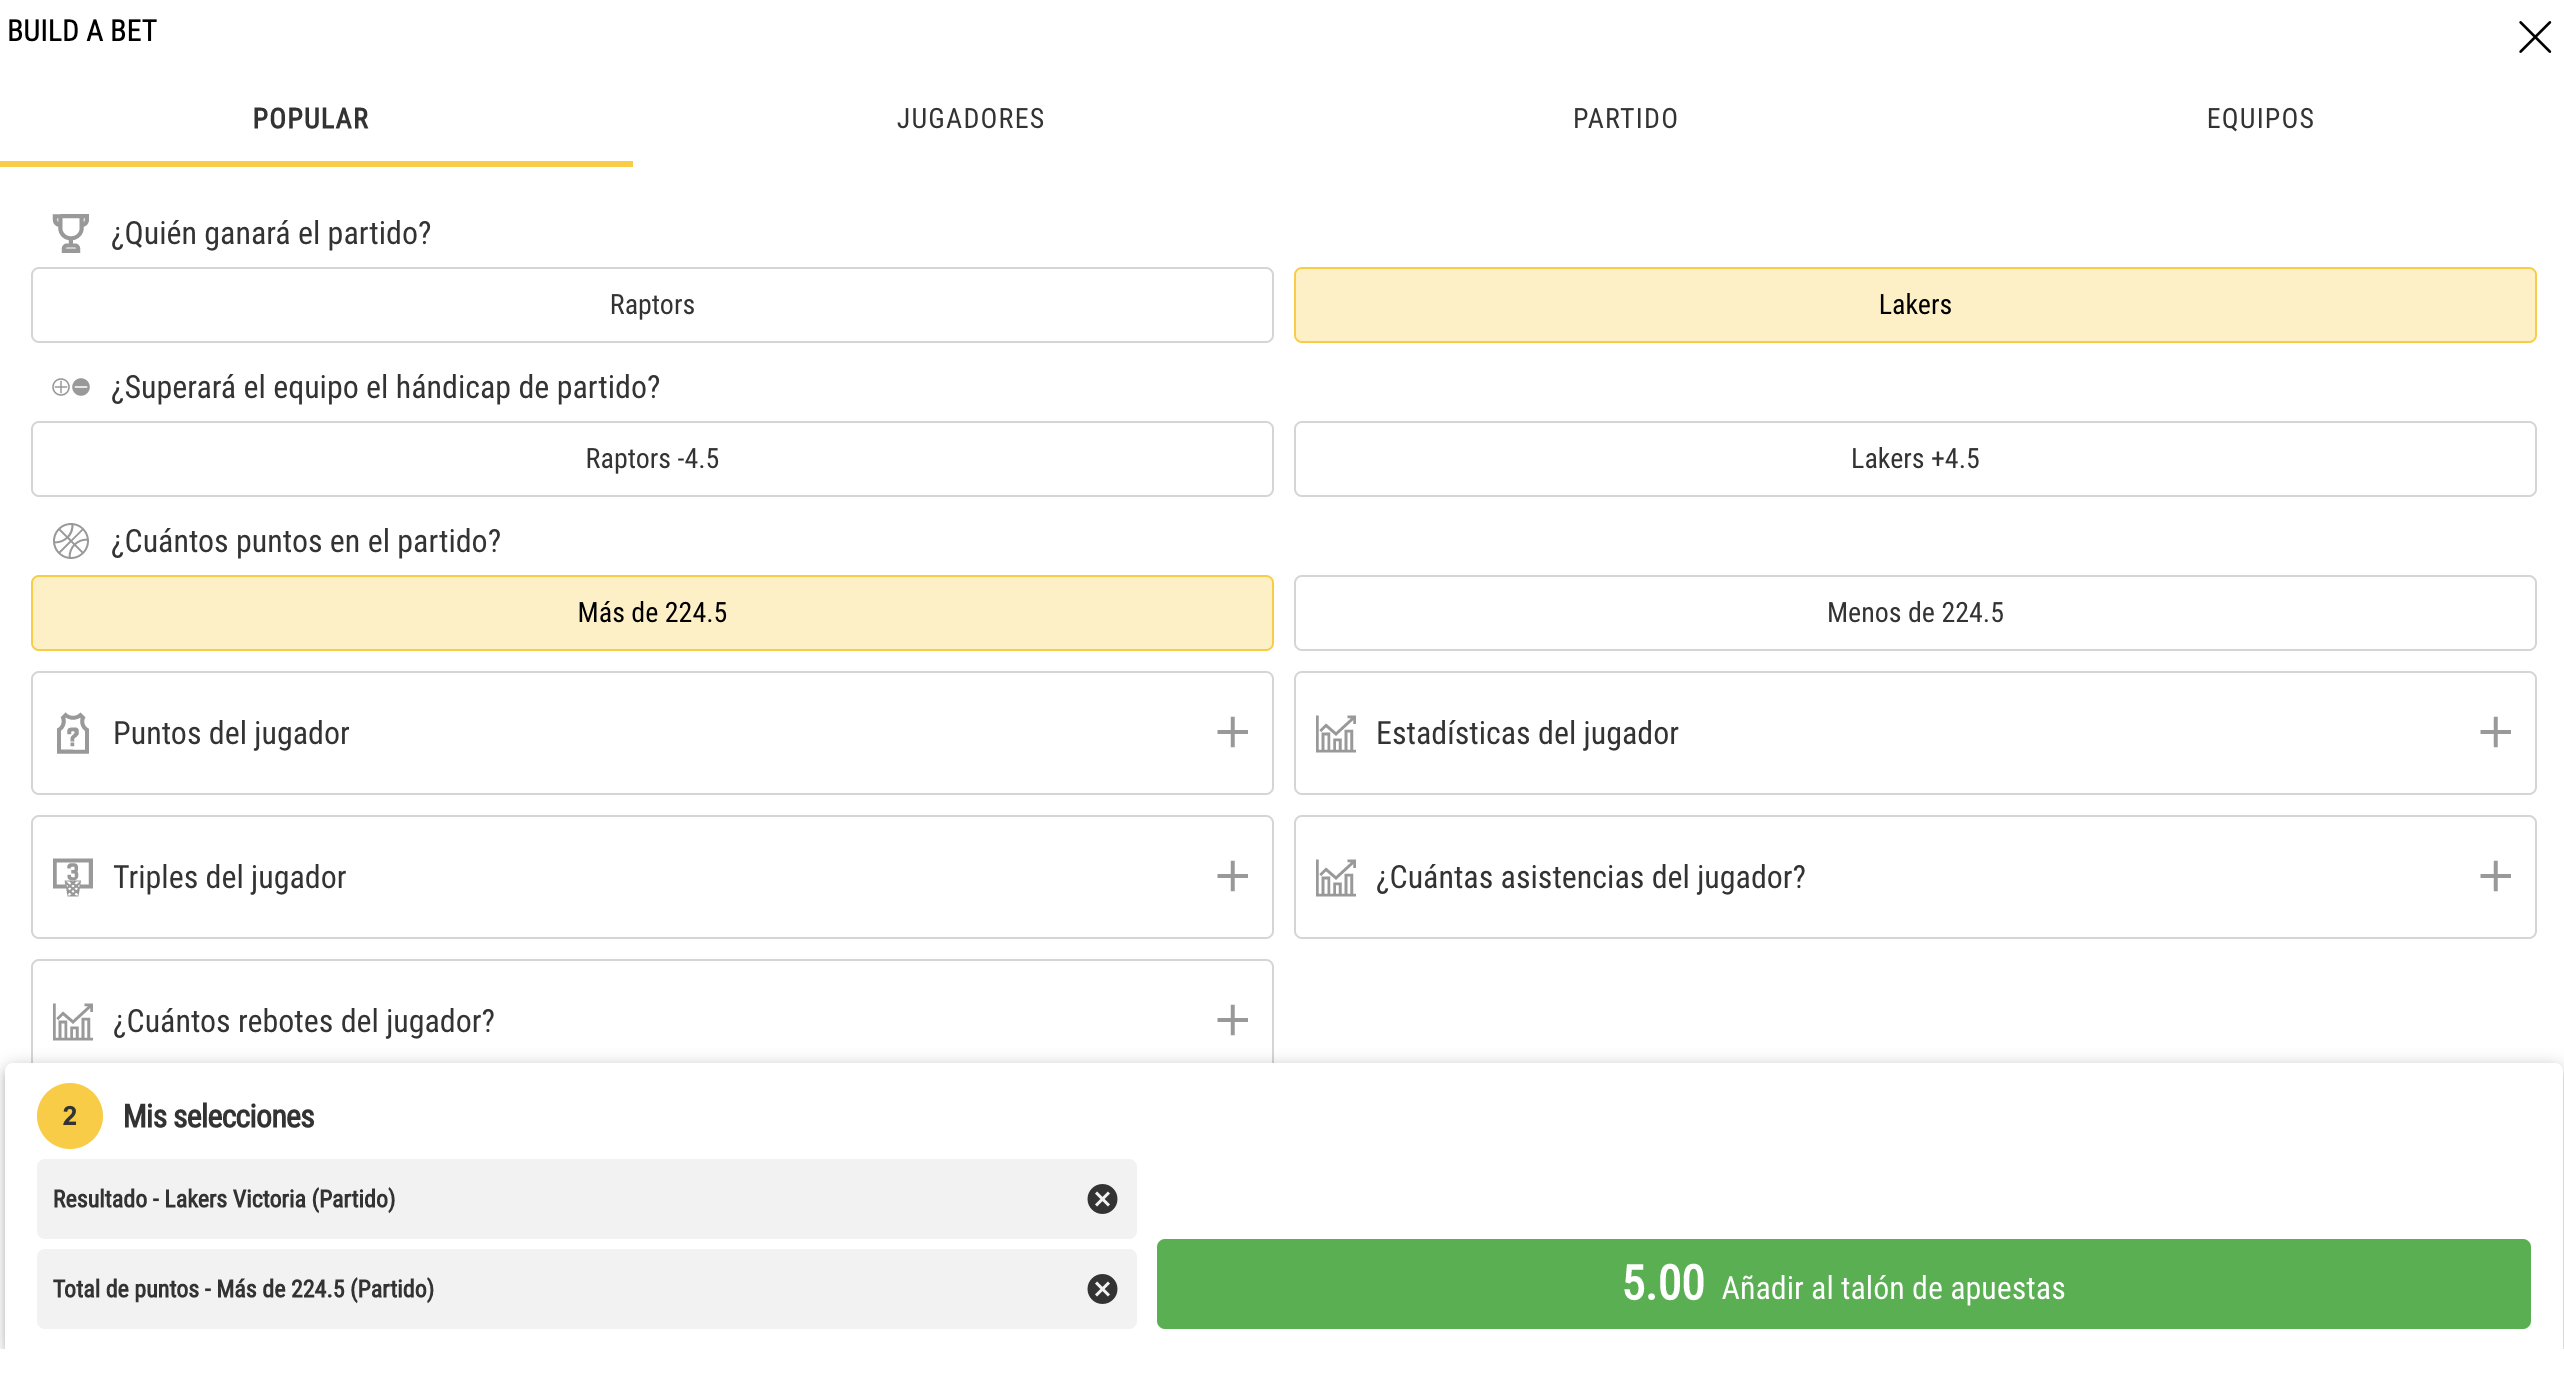Click Total de puntos - Más de 224.5 text
The image size is (2564, 1380).
click(x=243, y=1289)
